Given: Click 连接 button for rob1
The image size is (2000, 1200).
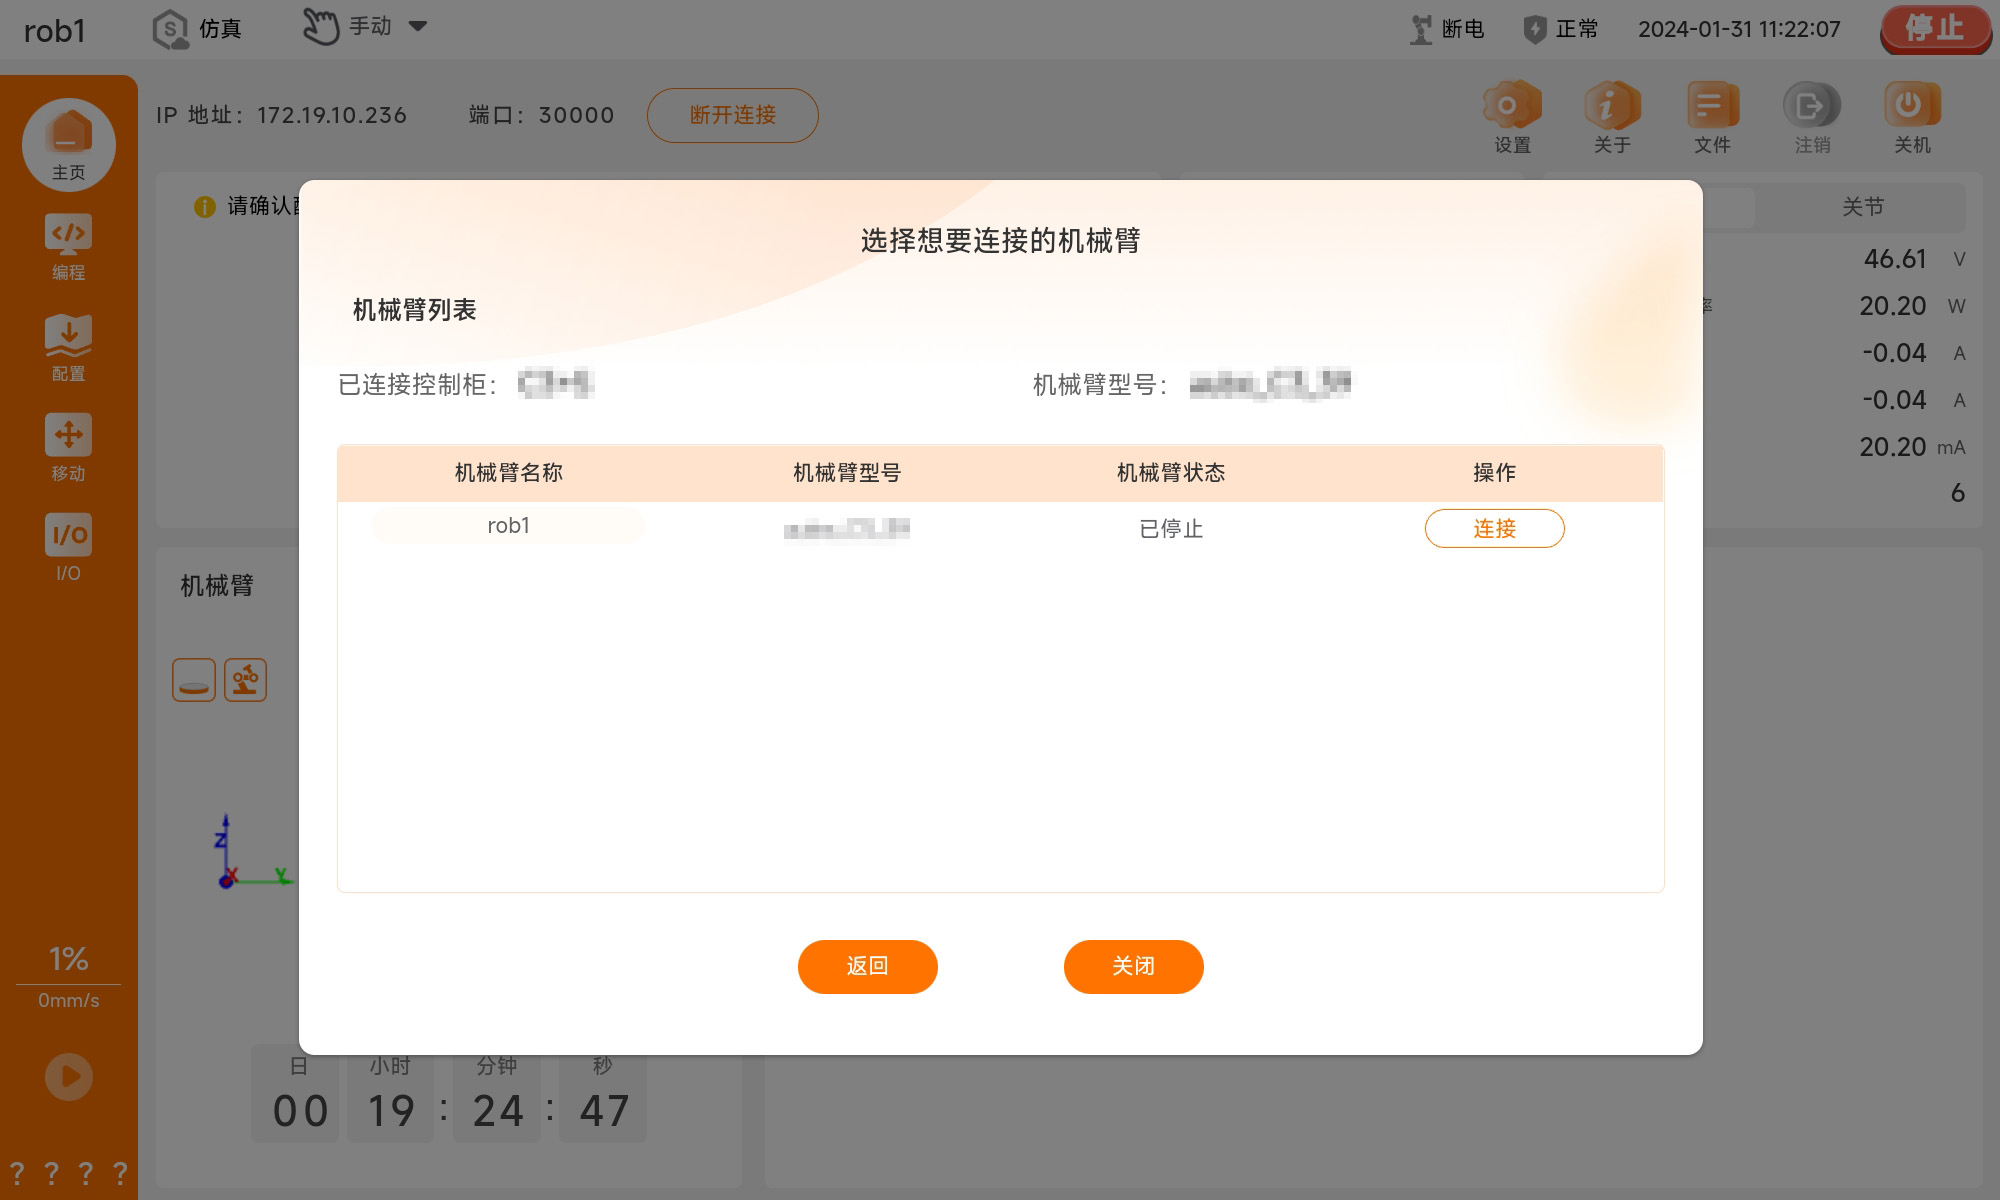Looking at the screenshot, I should pyautogui.click(x=1494, y=528).
